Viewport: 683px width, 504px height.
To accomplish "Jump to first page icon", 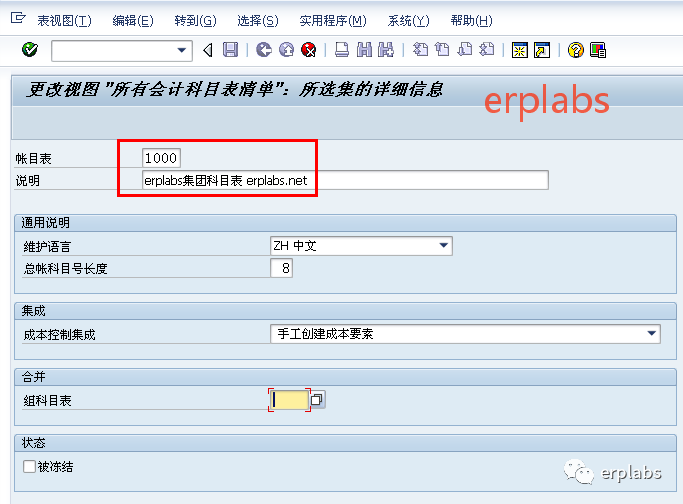I will point(420,50).
